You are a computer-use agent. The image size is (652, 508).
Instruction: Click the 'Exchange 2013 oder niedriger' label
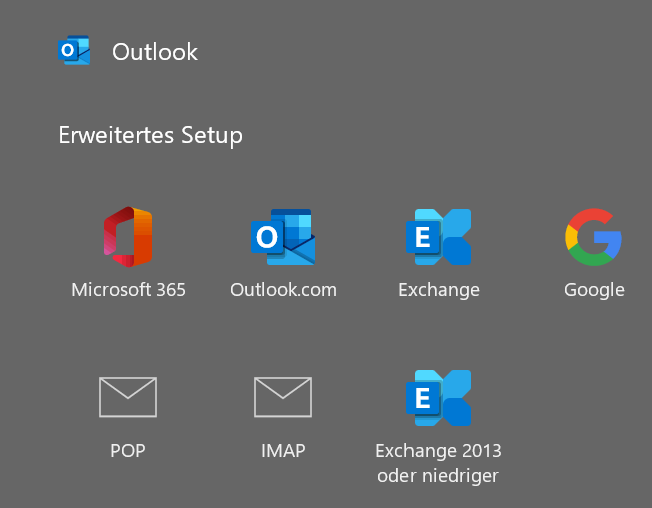pos(438,464)
